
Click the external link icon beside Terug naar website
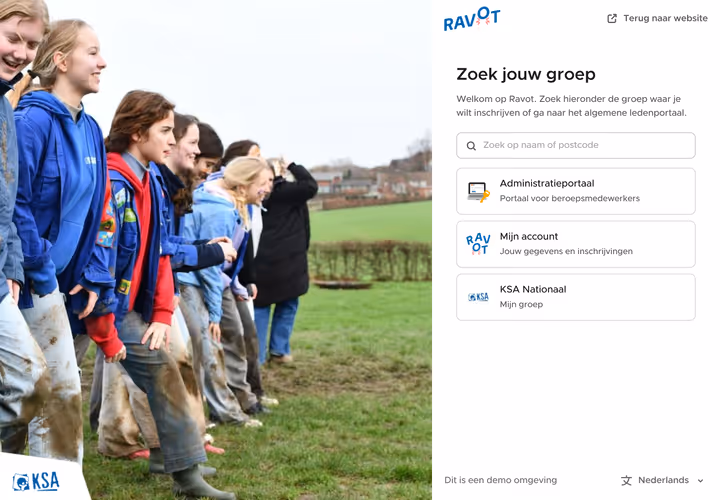612,18
